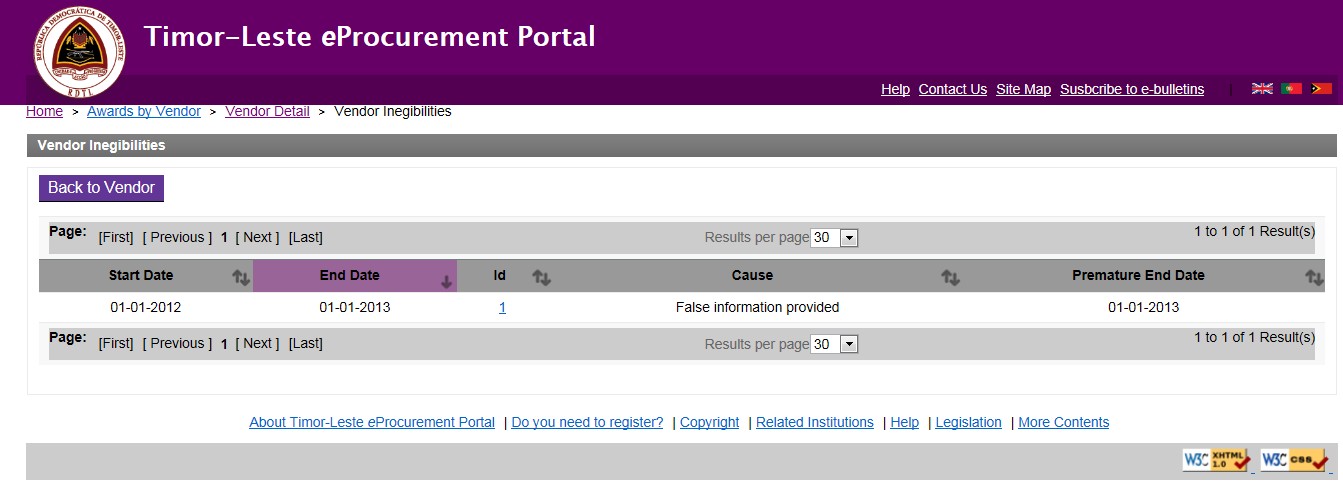Open Contact Us link
Screen dimensions: 1343x490
[x=952, y=89]
